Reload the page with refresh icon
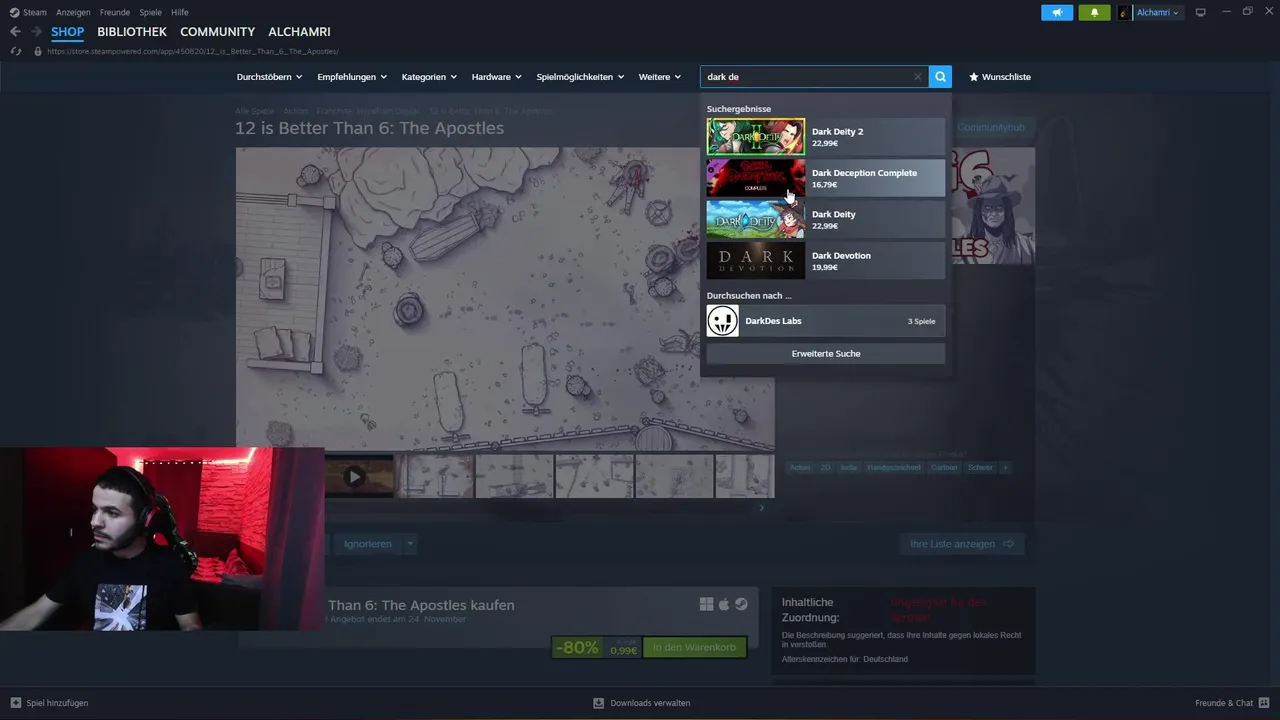This screenshot has height=720, width=1280. [15, 51]
